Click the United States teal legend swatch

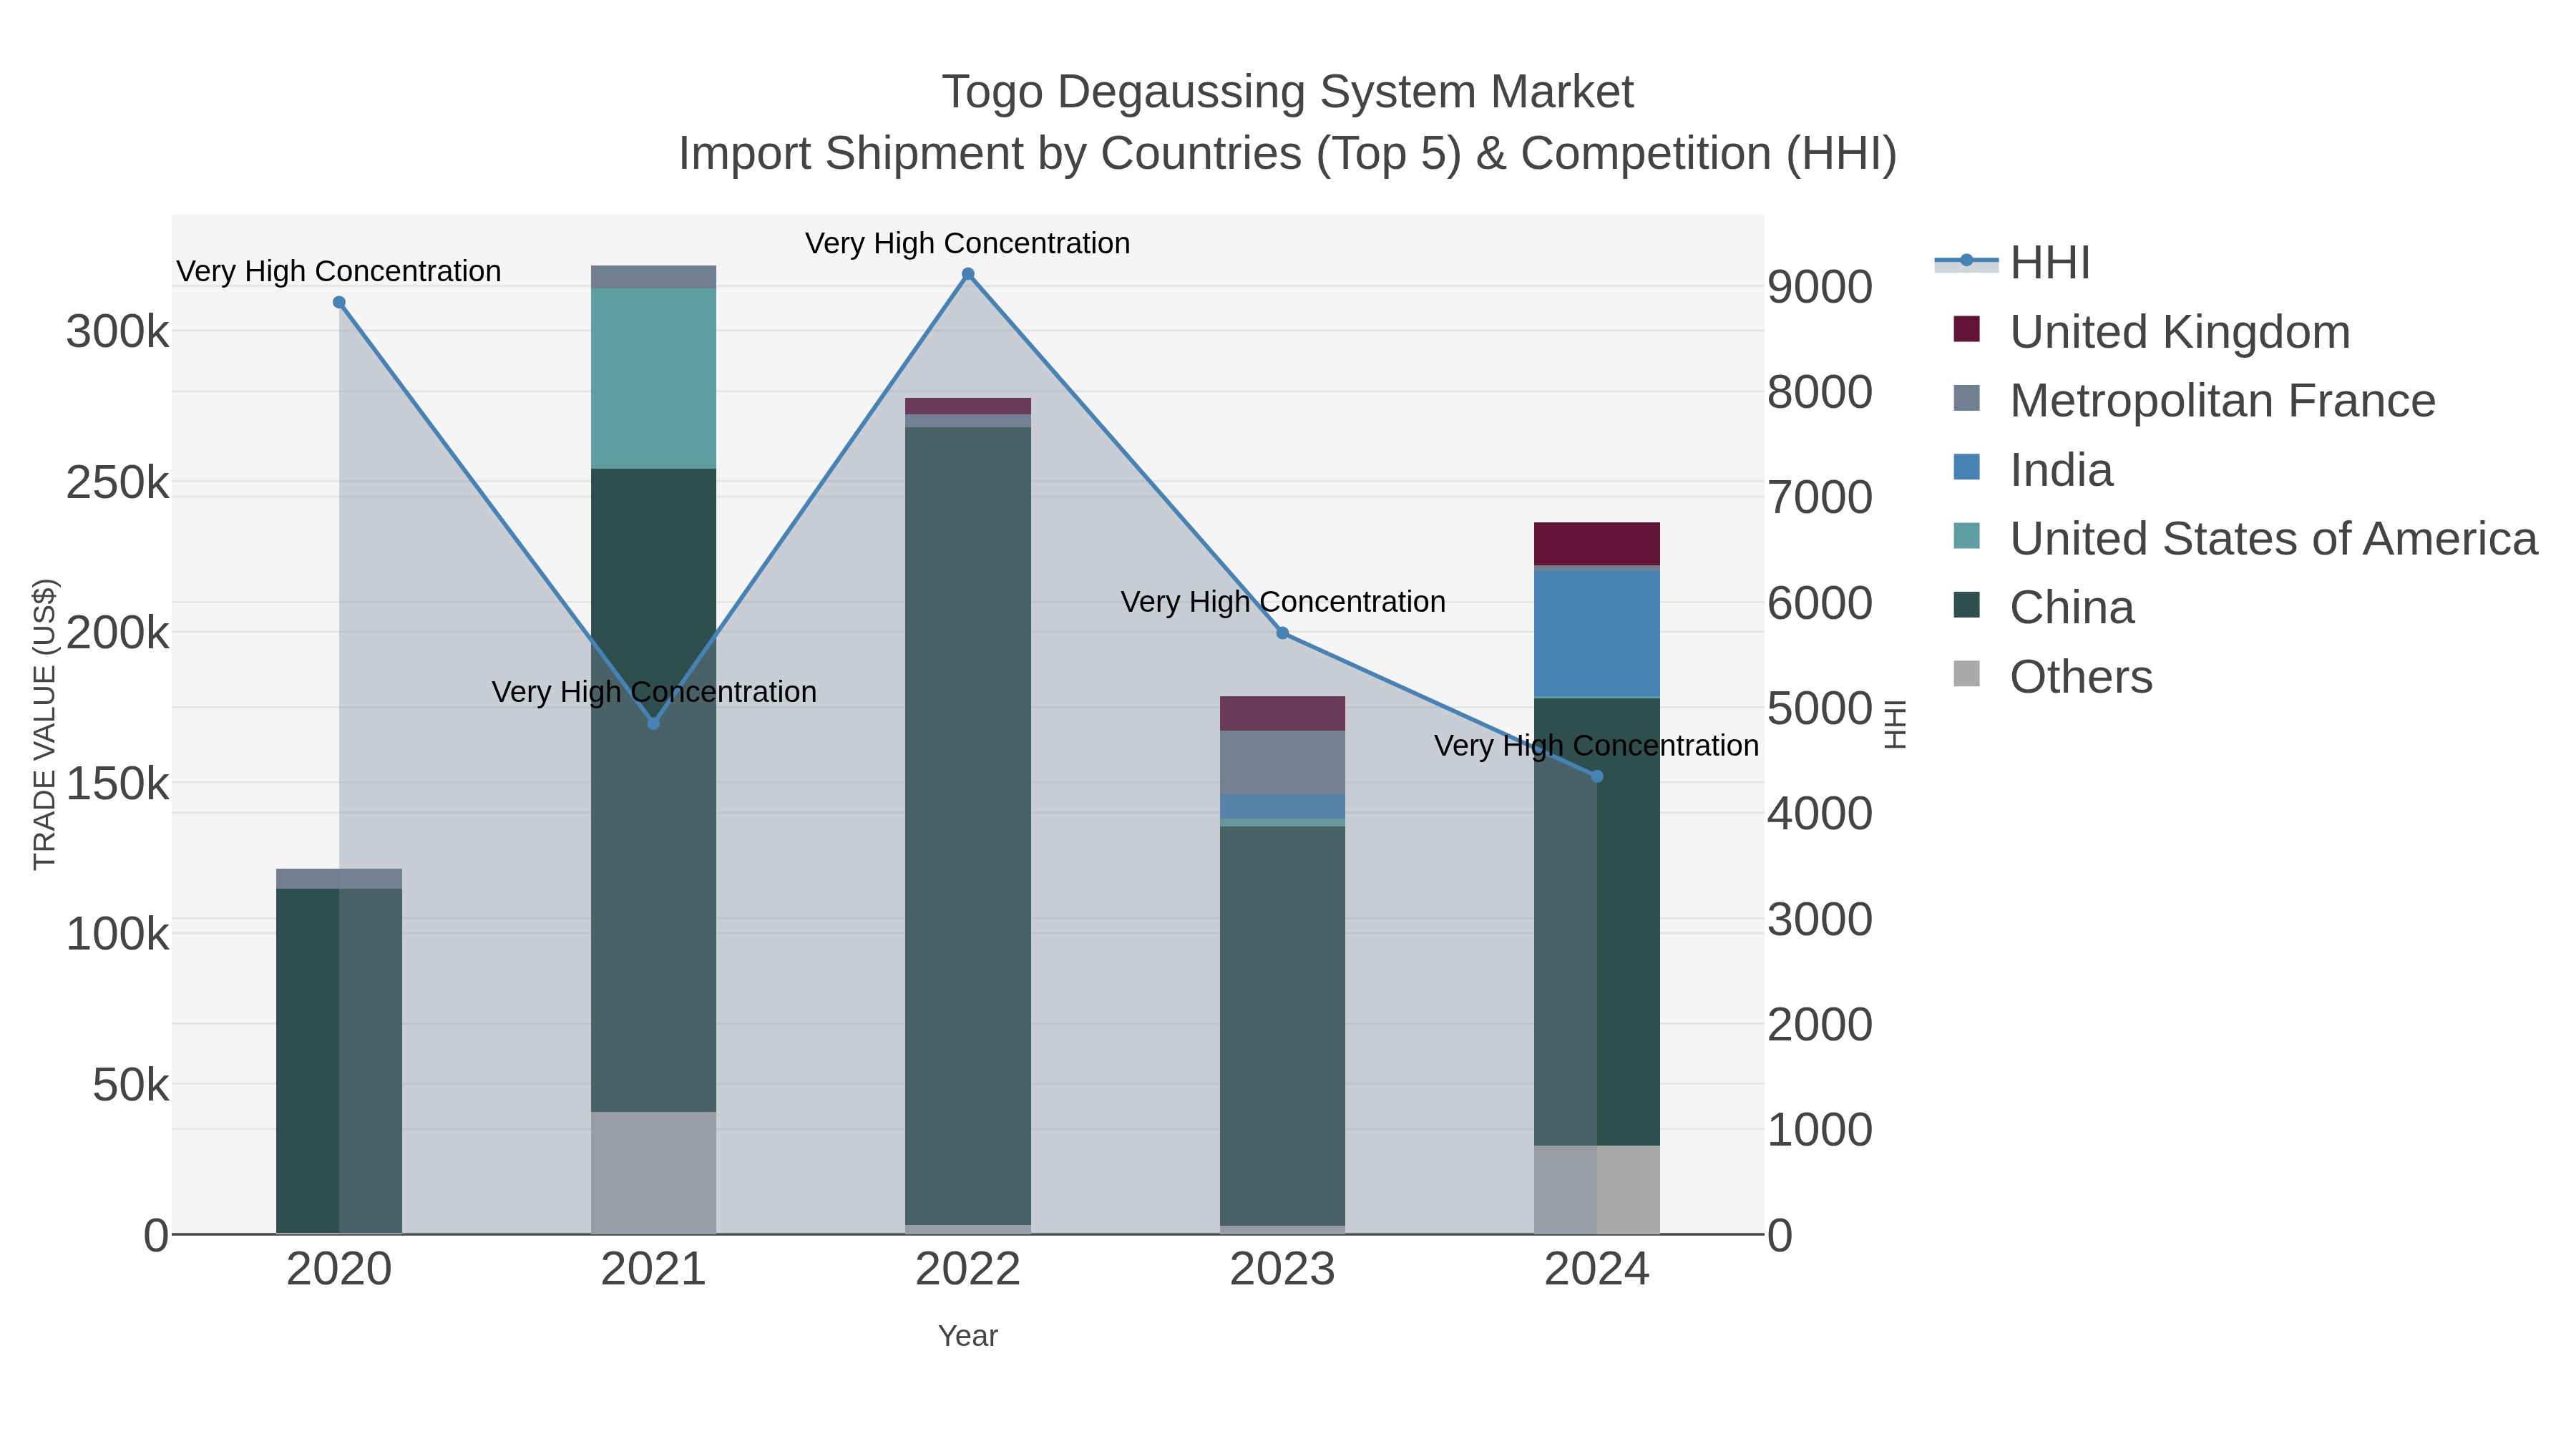[1966, 536]
